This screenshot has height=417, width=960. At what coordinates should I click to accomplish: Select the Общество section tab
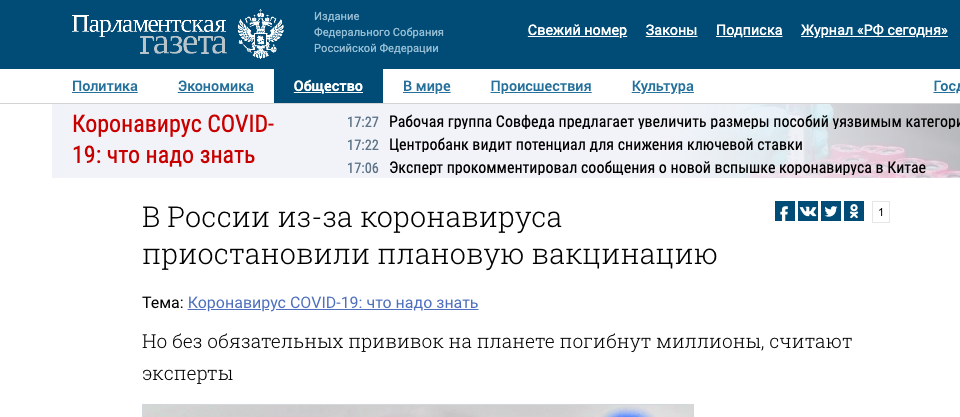[328, 86]
